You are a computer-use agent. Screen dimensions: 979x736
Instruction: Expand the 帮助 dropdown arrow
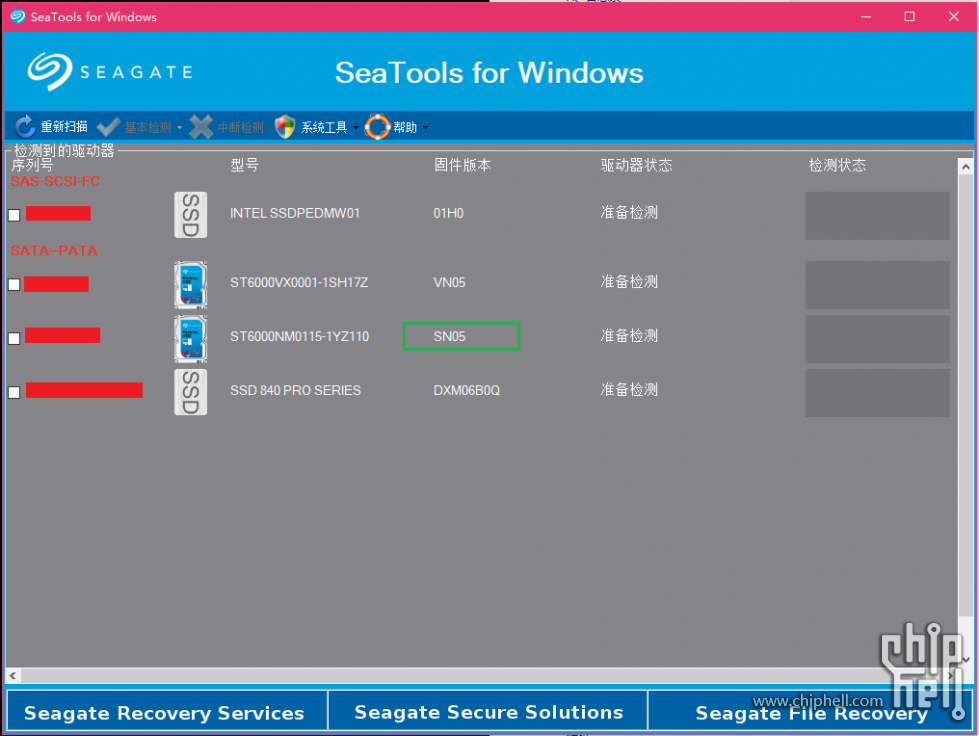coord(425,128)
